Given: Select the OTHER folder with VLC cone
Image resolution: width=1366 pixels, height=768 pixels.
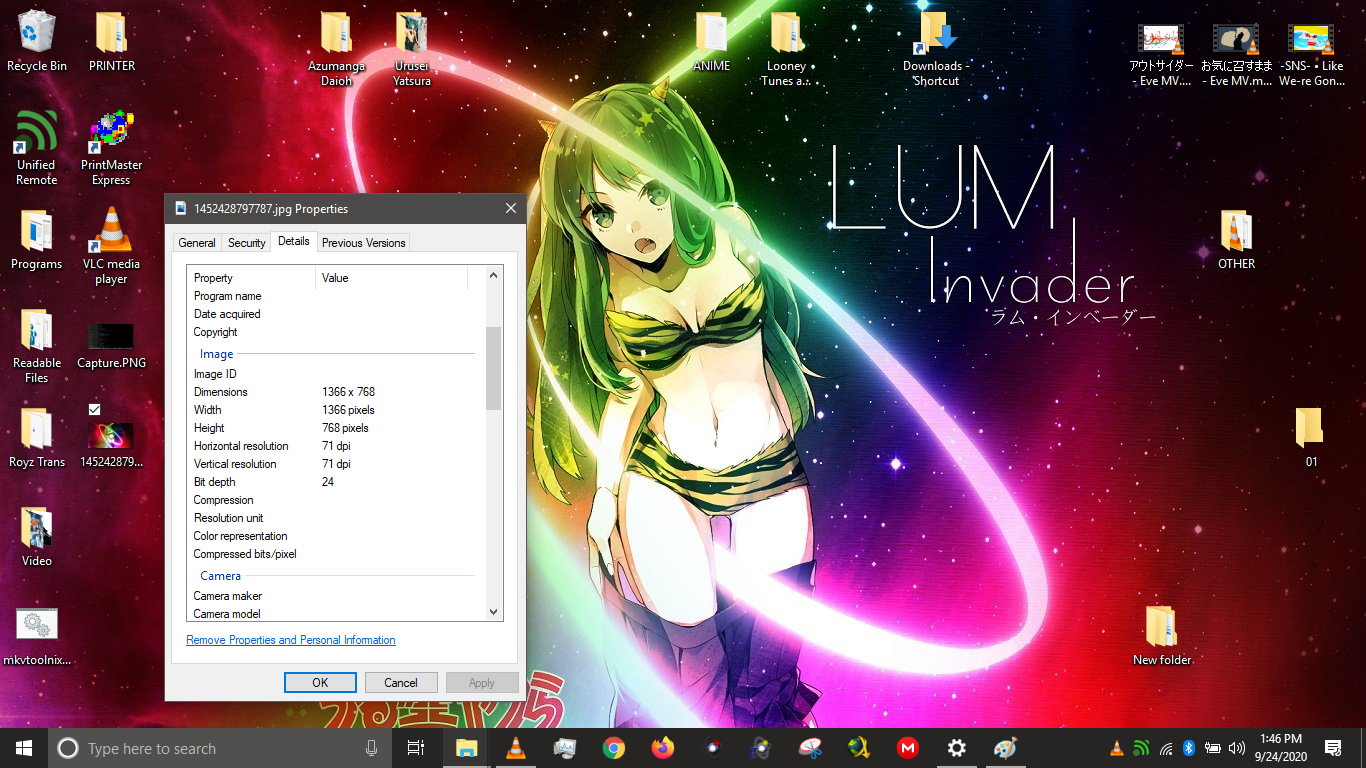Looking at the screenshot, I should pyautogui.click(x=1236, y=240).
